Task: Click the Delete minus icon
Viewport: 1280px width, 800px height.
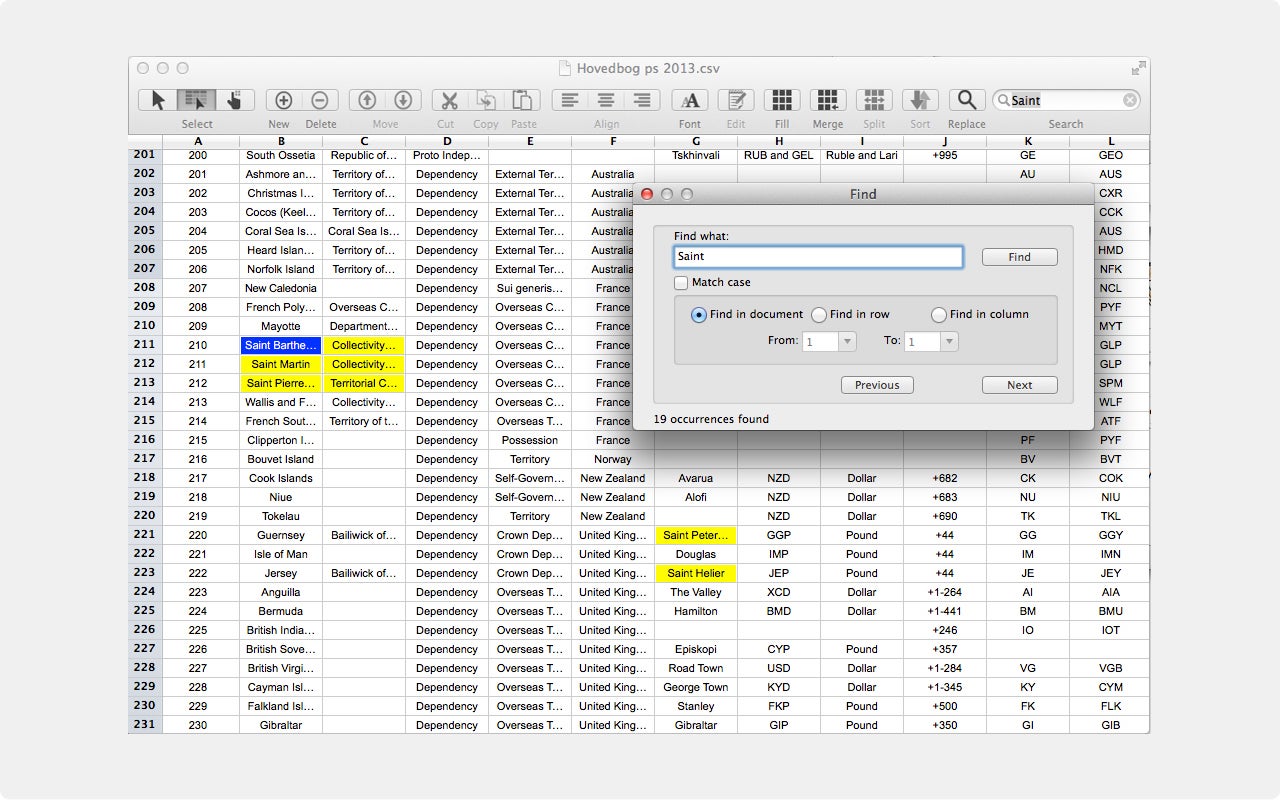Action: point(320,100)
